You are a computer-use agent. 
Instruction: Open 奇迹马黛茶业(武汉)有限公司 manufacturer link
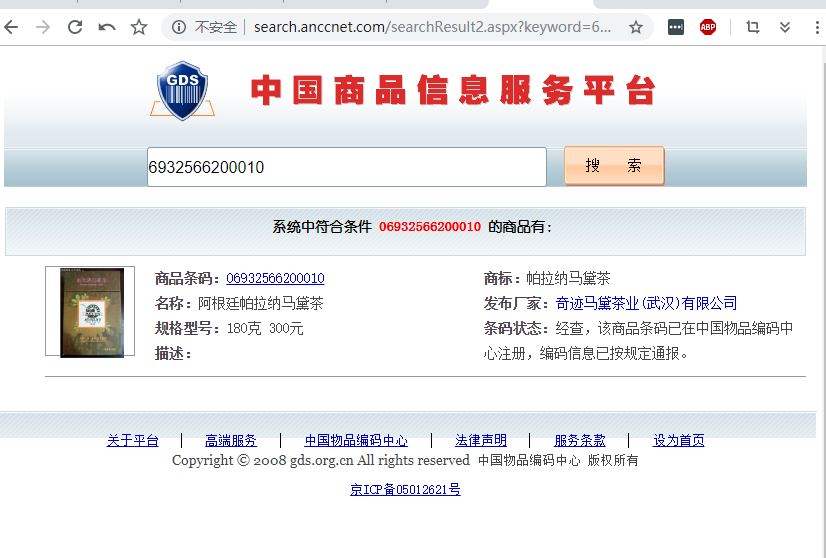pos(646,304)
